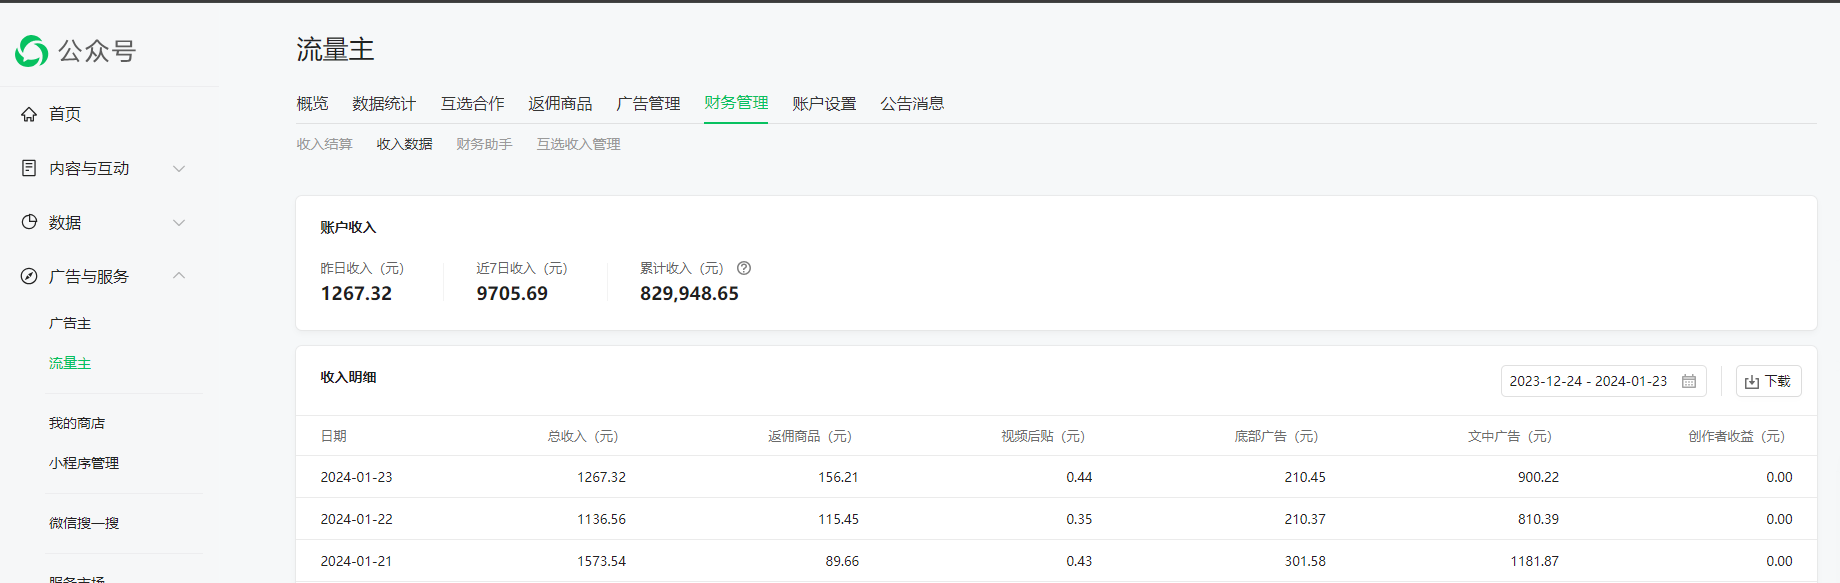Open 微信搜一搜 in the sidebar
Viewport: 1840px width, 583px height.
[84, 523]
